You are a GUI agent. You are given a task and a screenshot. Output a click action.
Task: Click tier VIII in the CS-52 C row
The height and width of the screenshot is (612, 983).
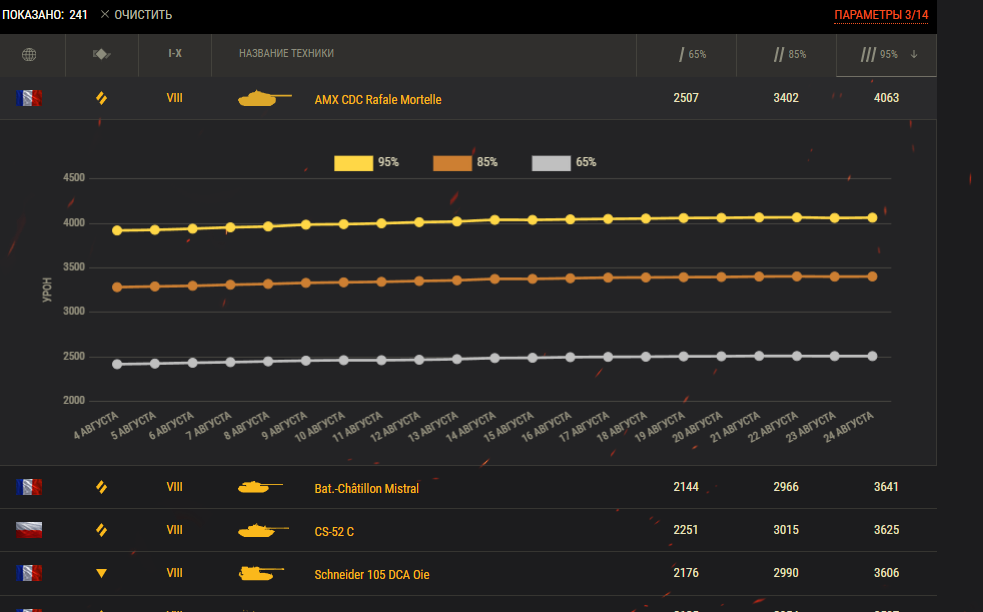coord(174,530)
